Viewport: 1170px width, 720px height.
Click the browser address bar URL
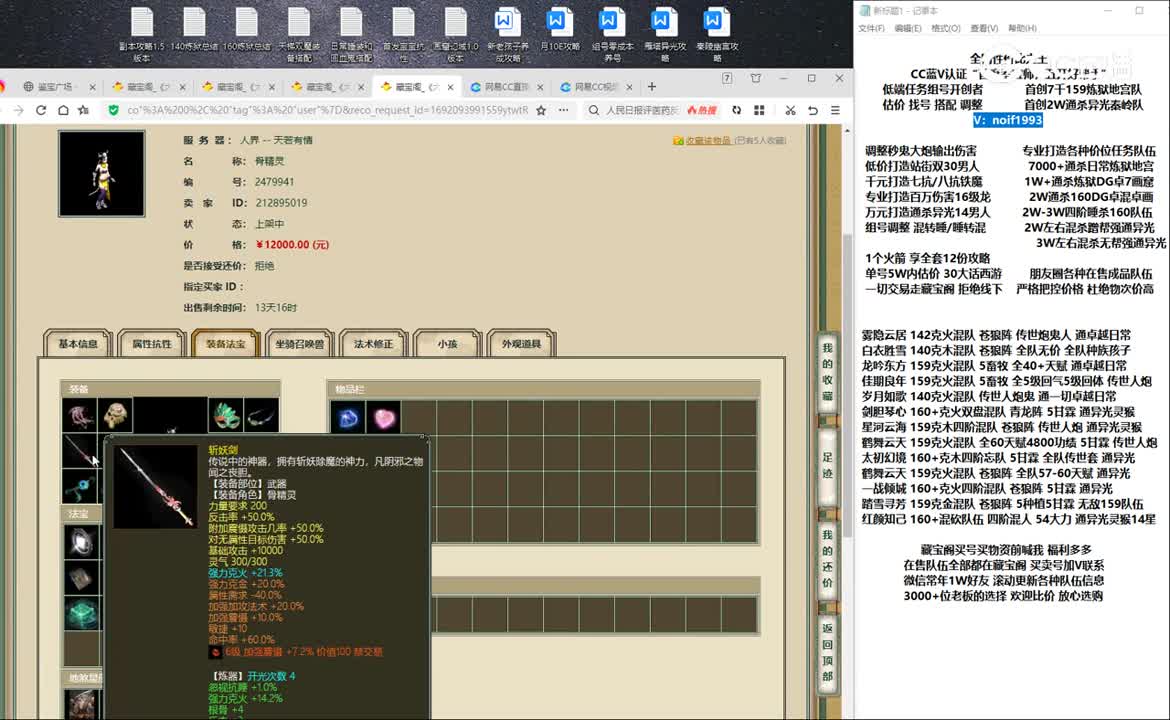point(327,110)
